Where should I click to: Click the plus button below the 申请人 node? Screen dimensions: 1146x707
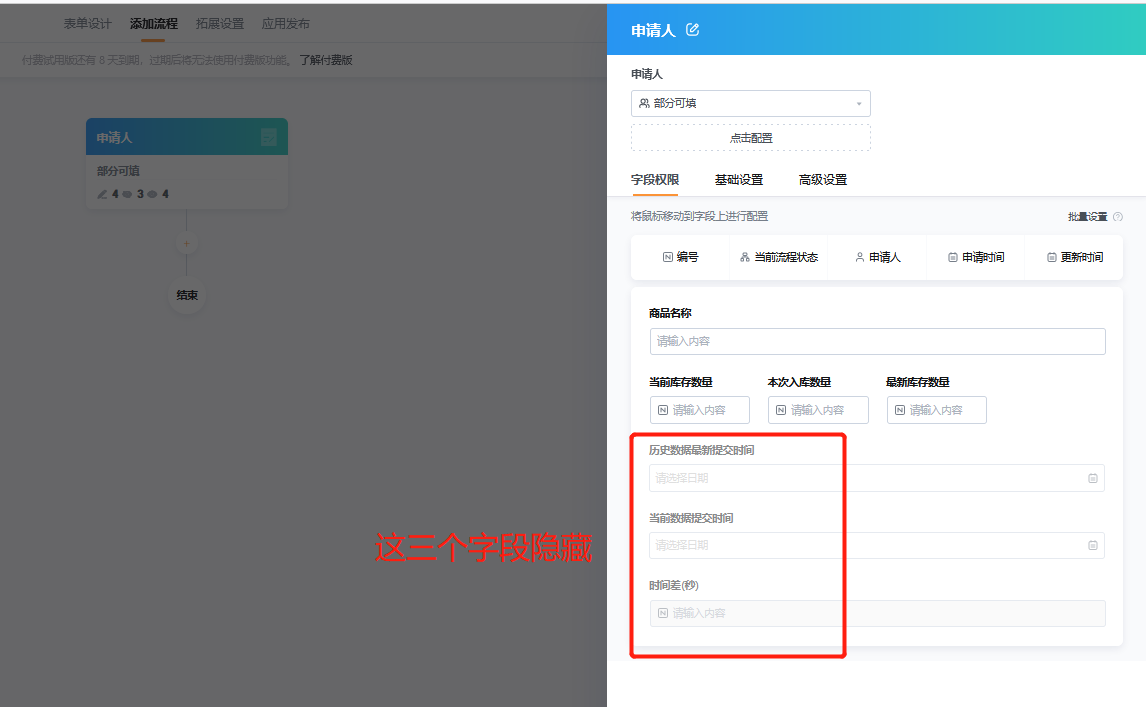coord(186,243)
